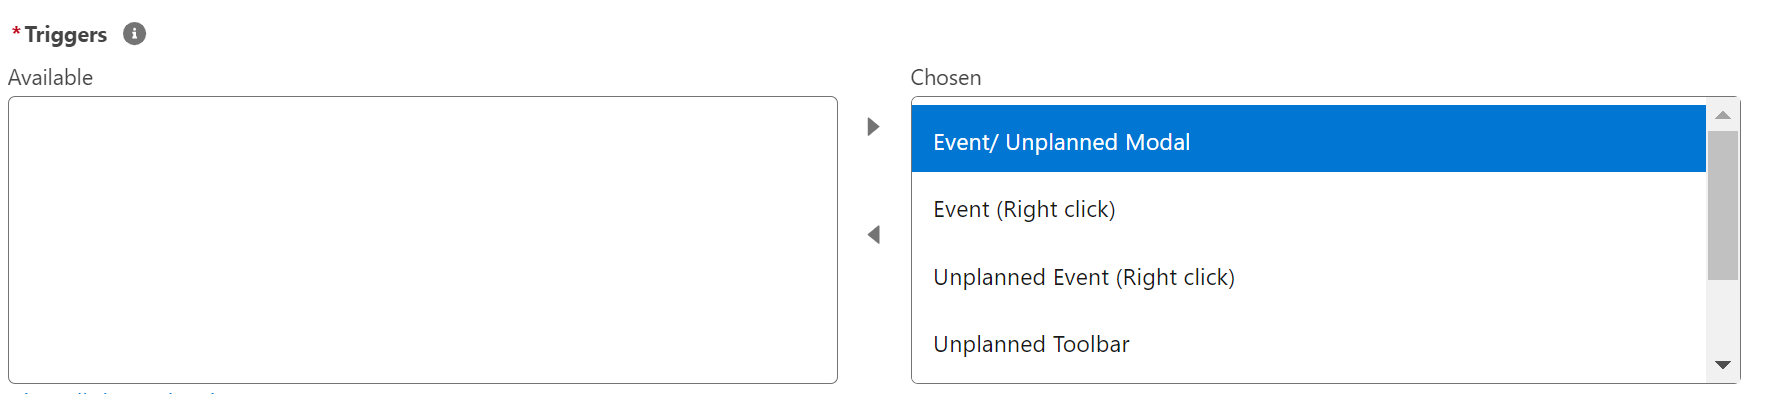Click the Triggers info icon
Screen dimensions: 1772x394
[x=134, y=34]
